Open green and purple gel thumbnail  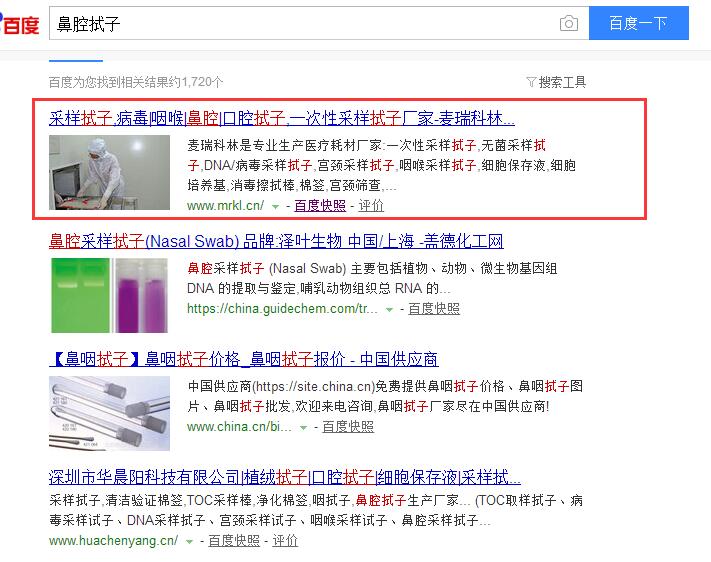tap(109, 295)
